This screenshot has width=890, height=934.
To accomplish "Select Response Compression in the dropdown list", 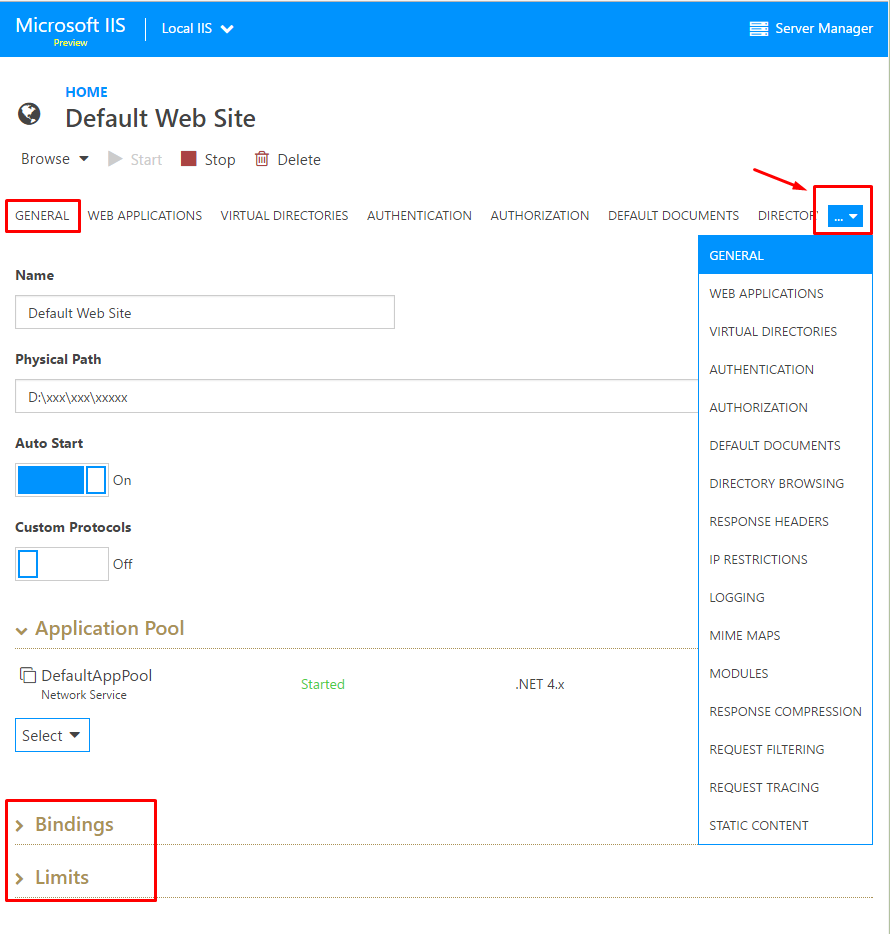I will point(785,712).
